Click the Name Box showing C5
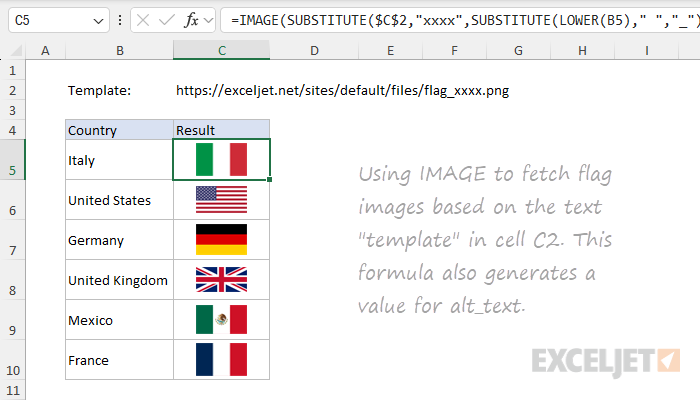700x400 pixels. 58,20
